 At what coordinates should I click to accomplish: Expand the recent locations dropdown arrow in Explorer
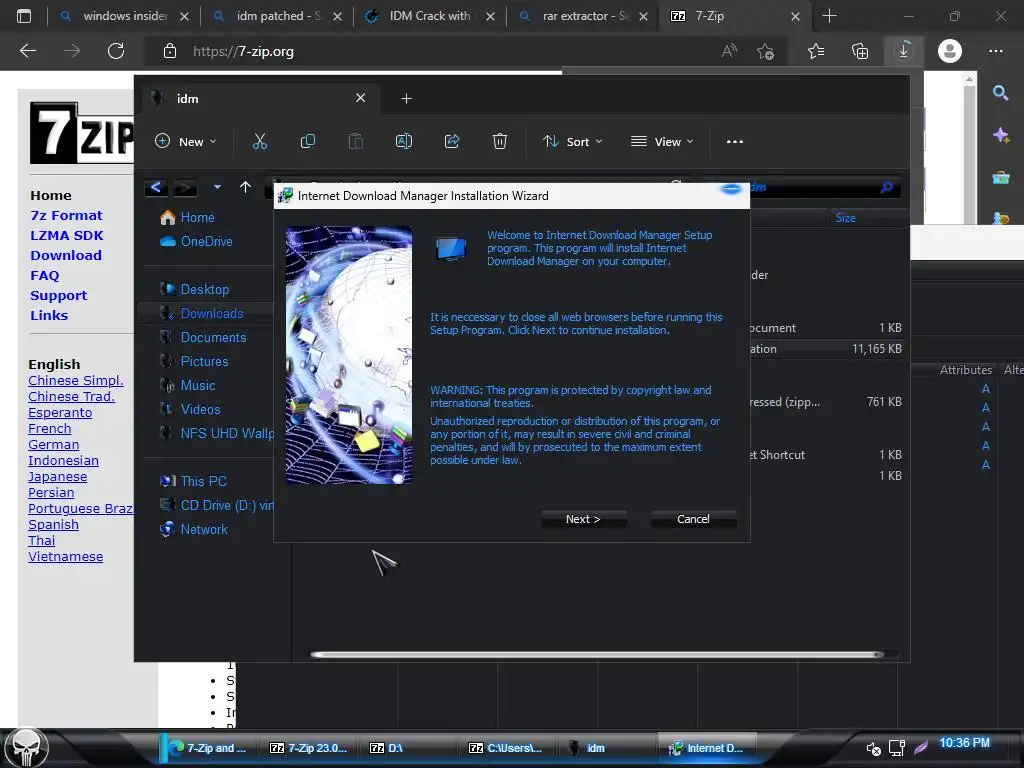pyautogui.click(x=217, y=187)
